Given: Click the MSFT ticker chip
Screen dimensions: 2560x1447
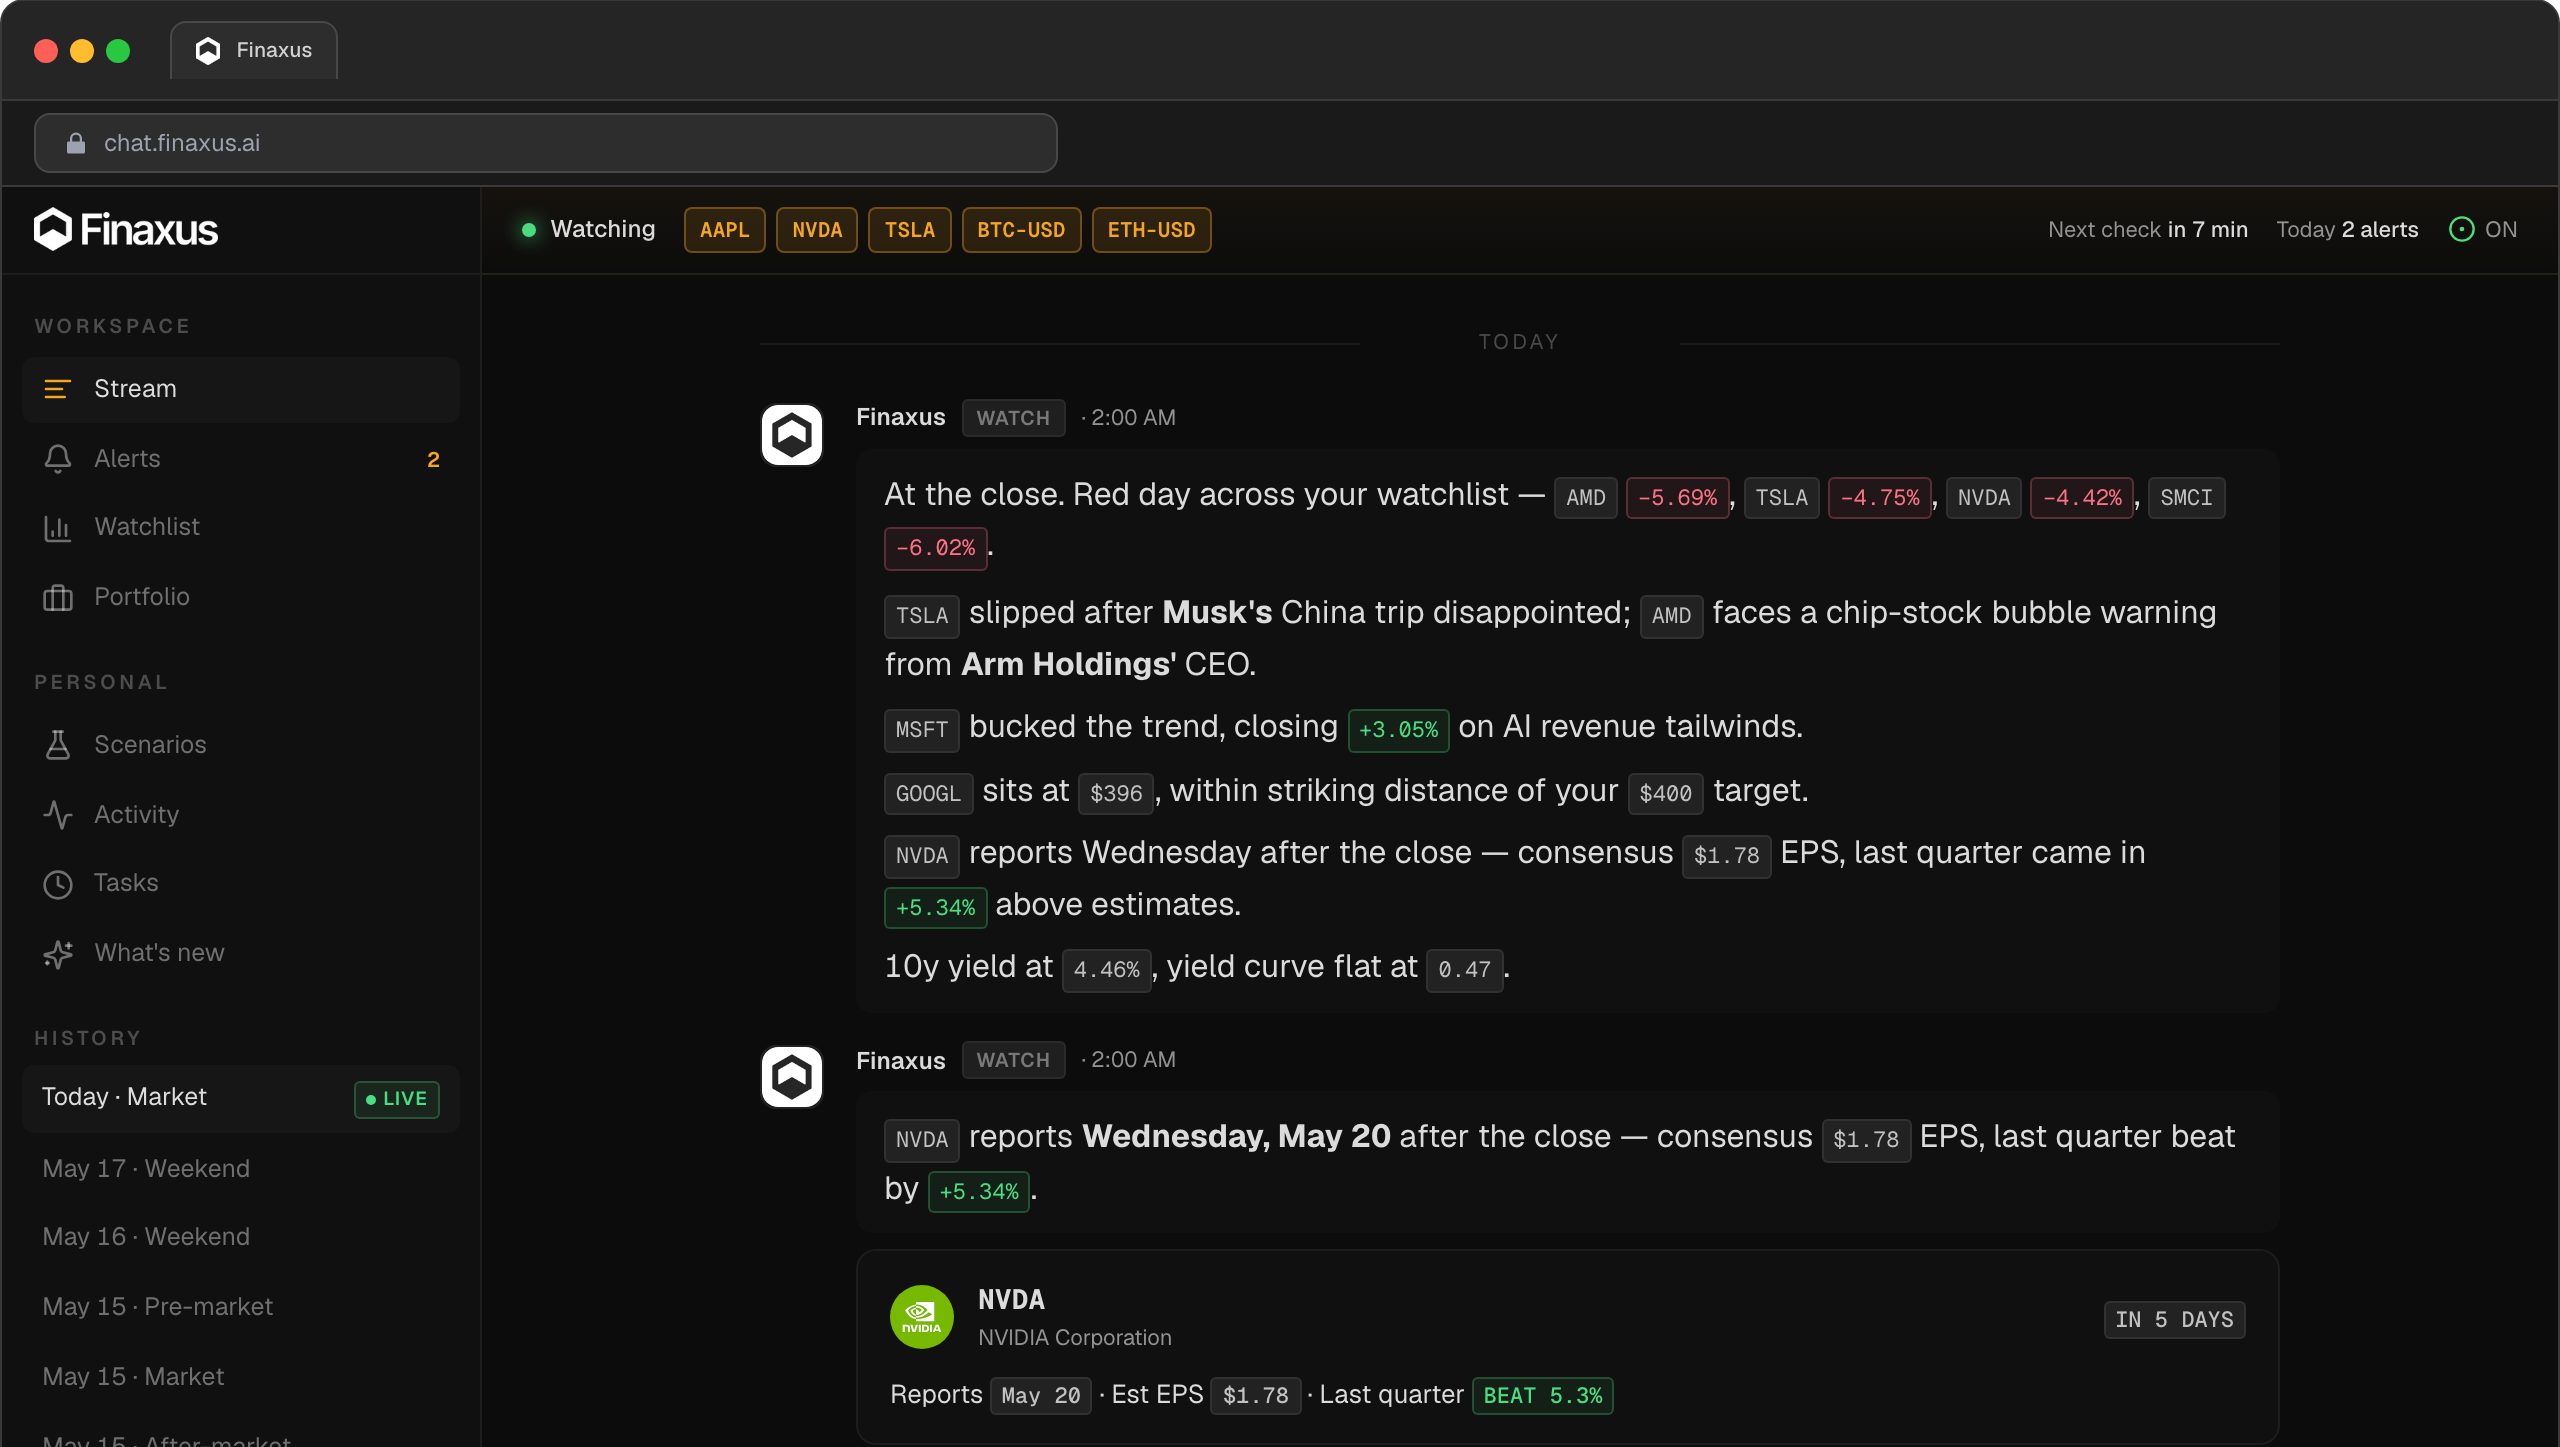Looking at the screenshot, I should (x=921, y=730).
